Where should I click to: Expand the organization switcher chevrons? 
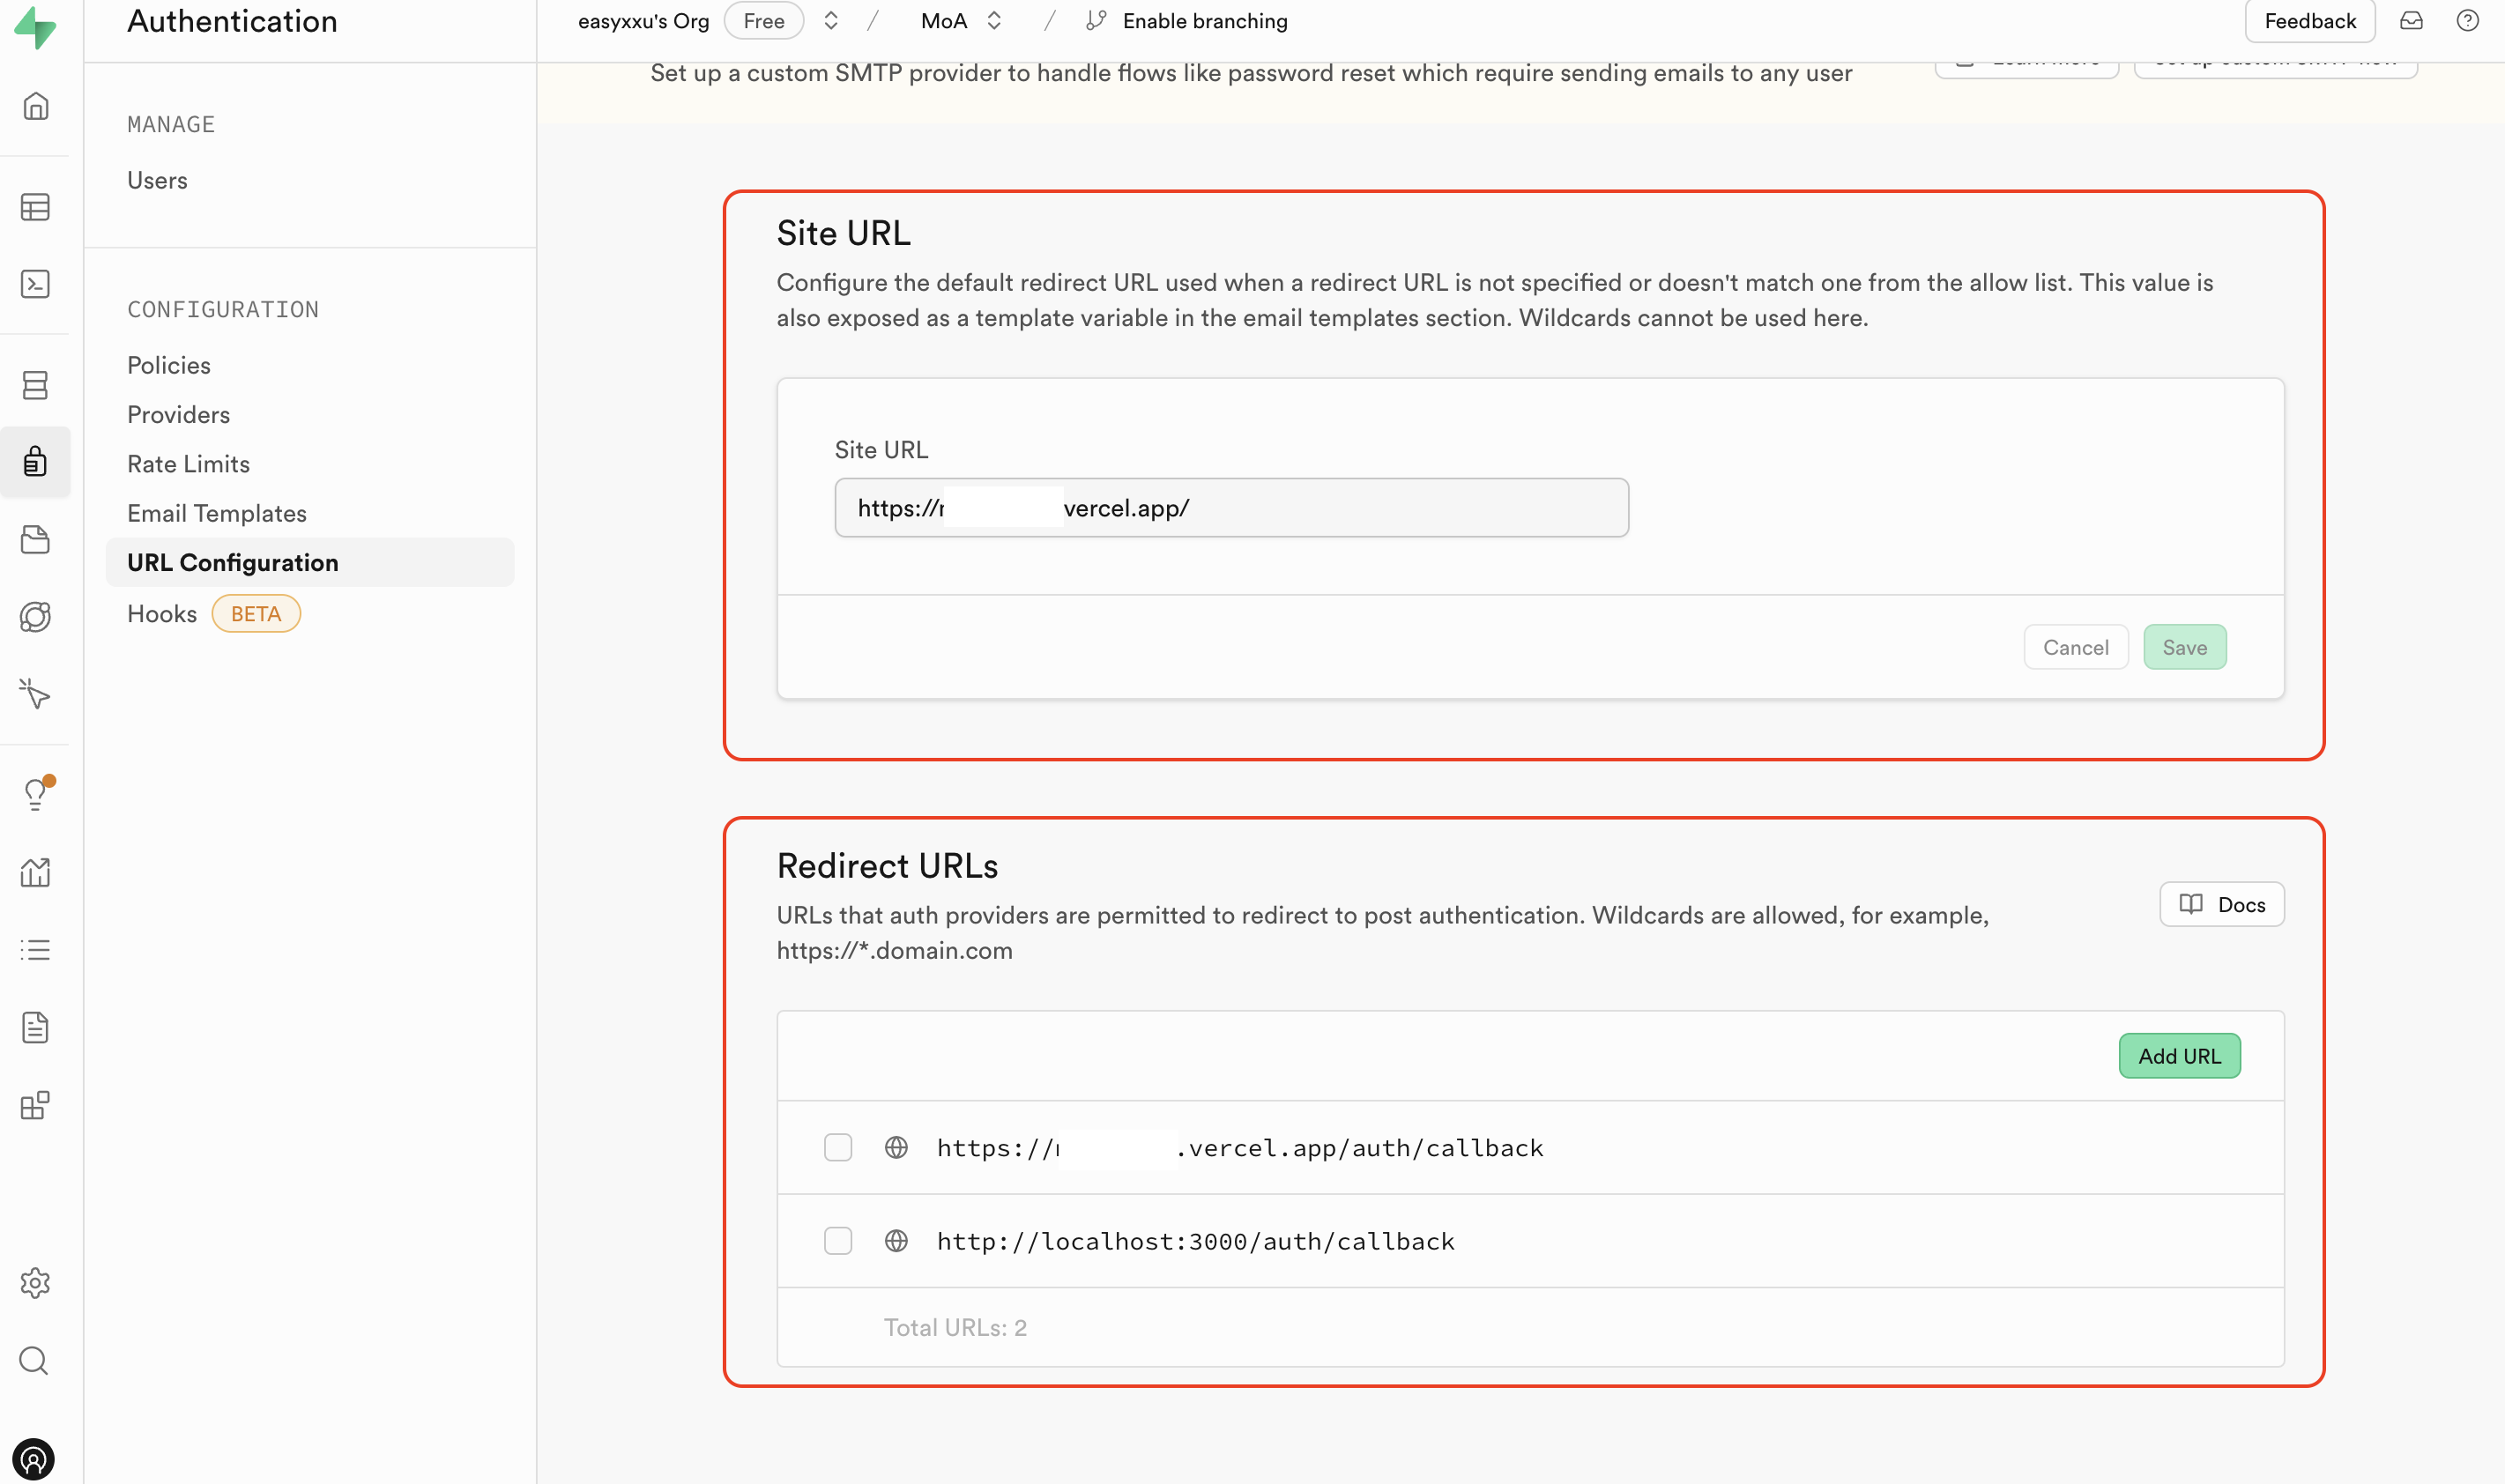coord(830,21)
